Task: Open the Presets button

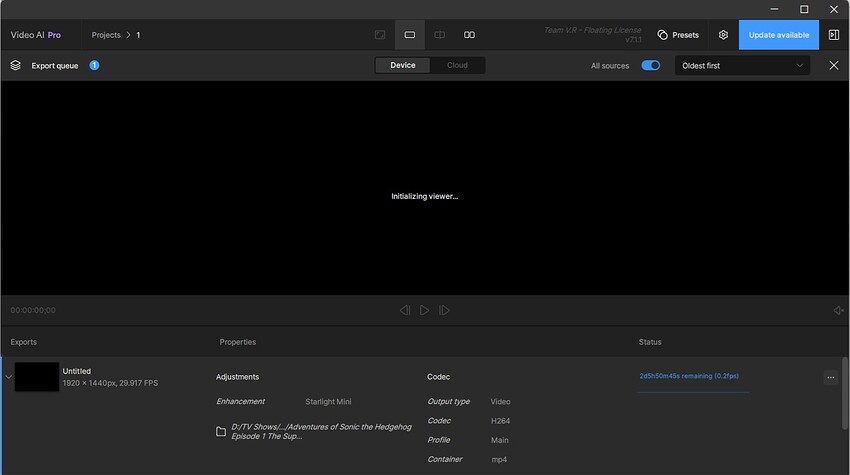Action: point(678,35)
